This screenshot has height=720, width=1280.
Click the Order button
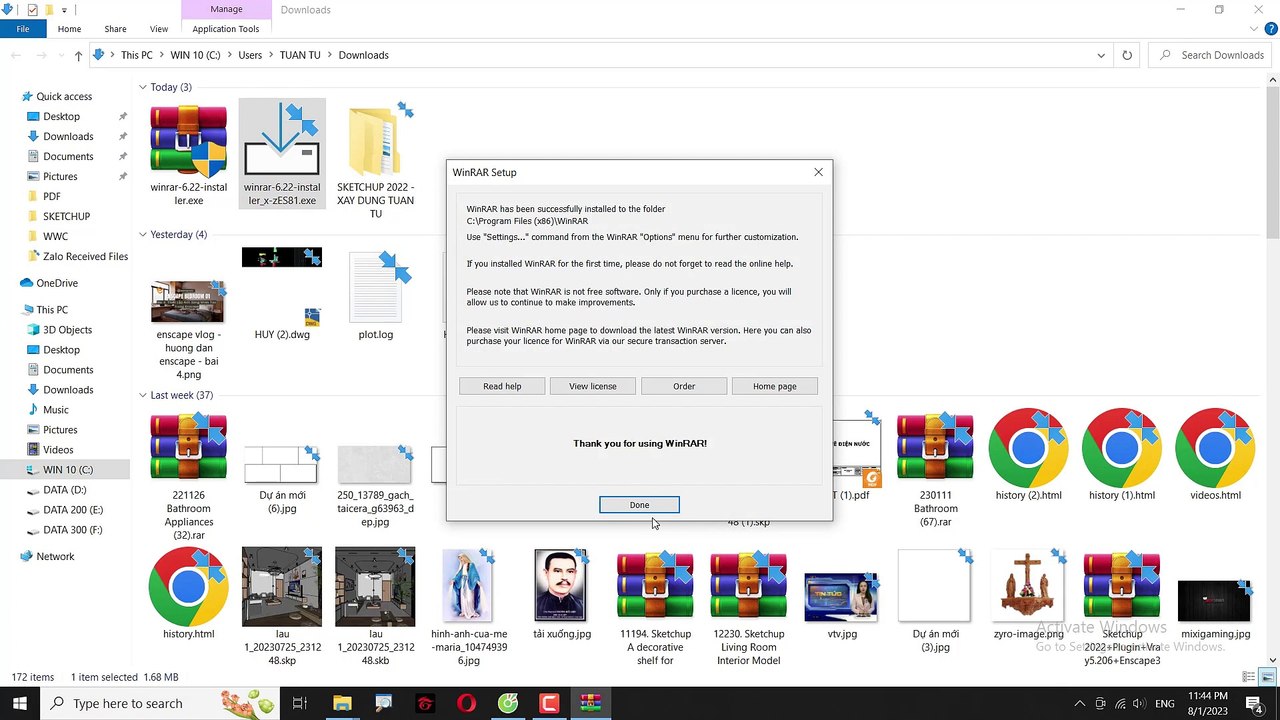tap(684, 386)
